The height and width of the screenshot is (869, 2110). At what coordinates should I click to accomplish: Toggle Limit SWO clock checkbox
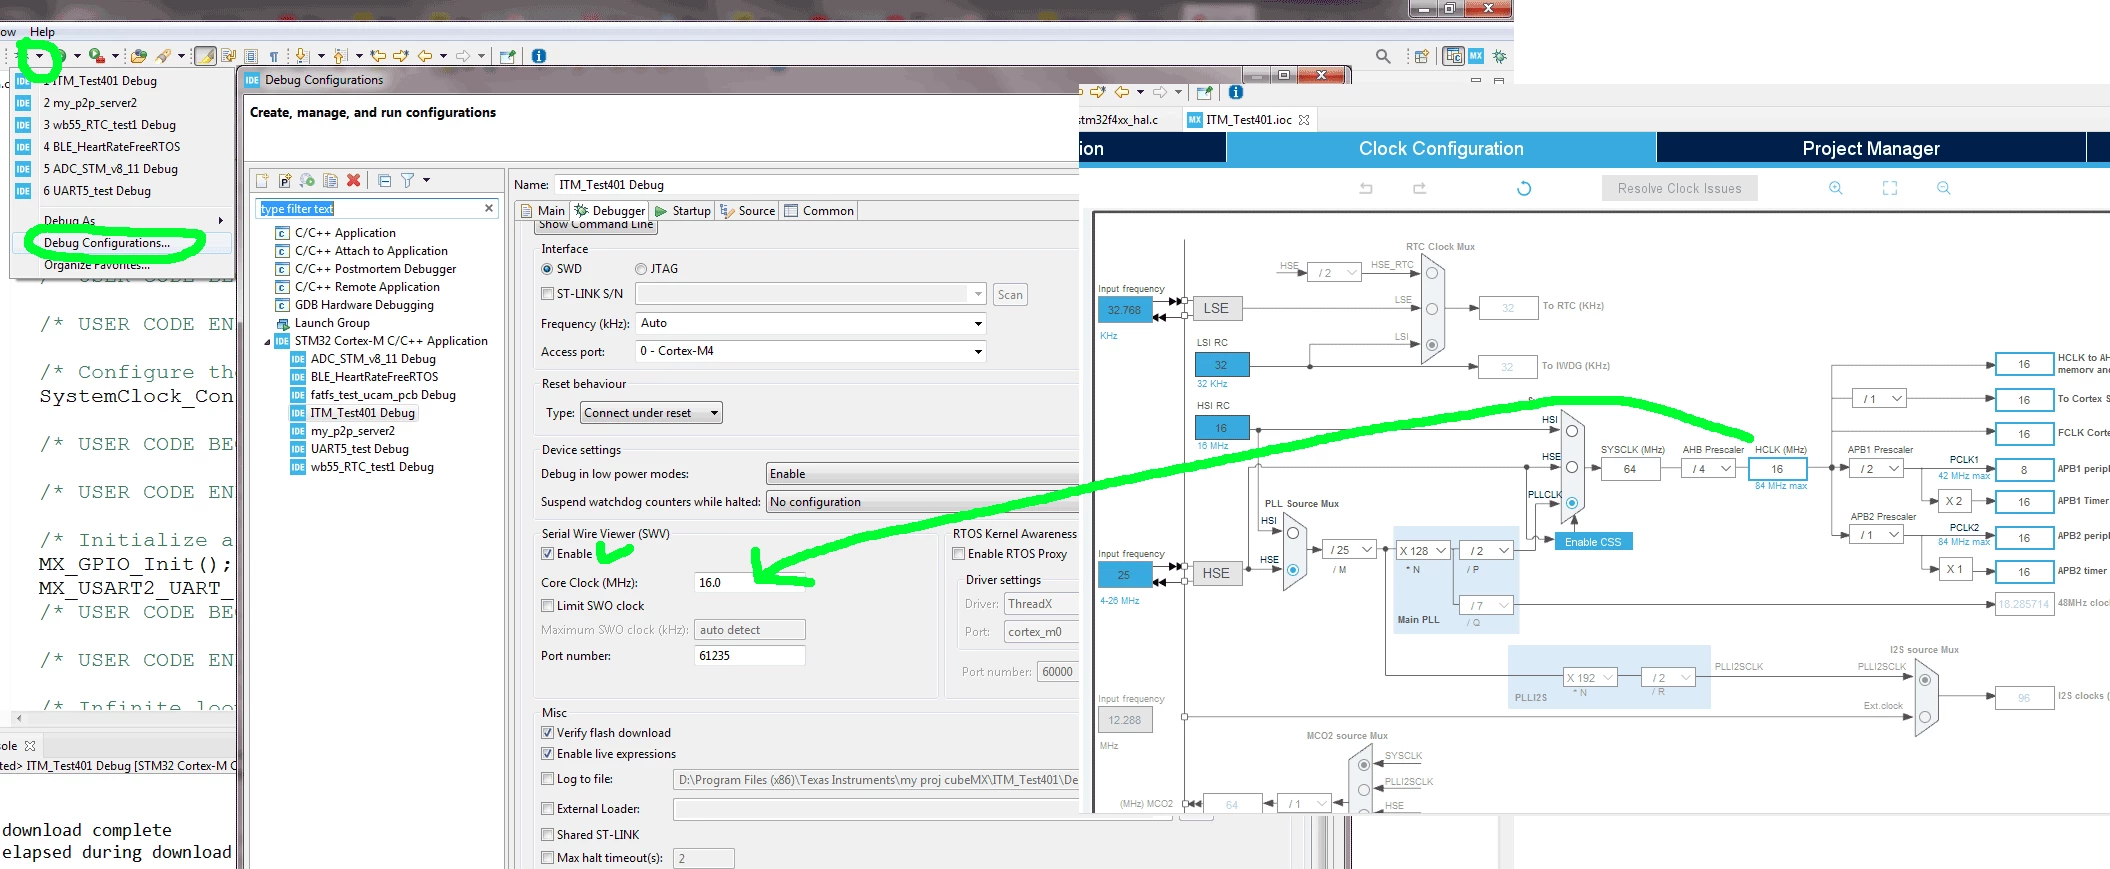(x=547, y=606)
